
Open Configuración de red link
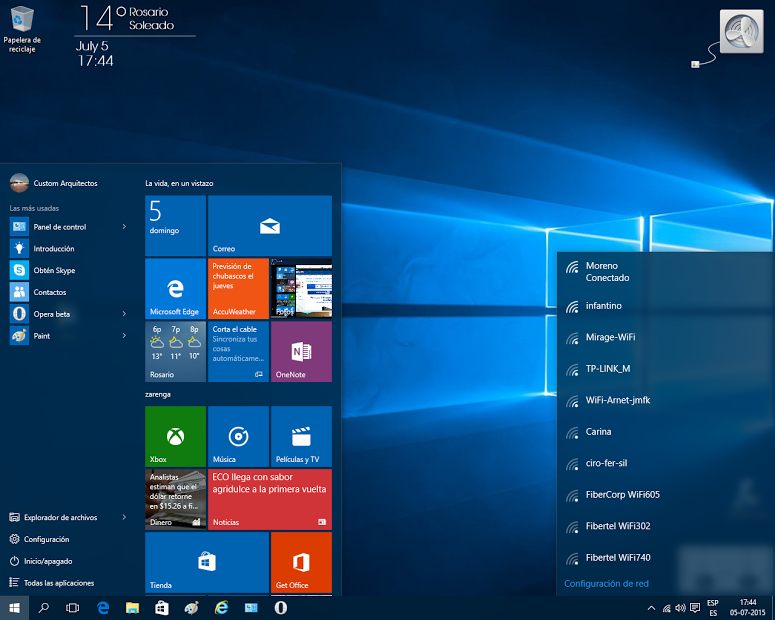coord(606,584)
